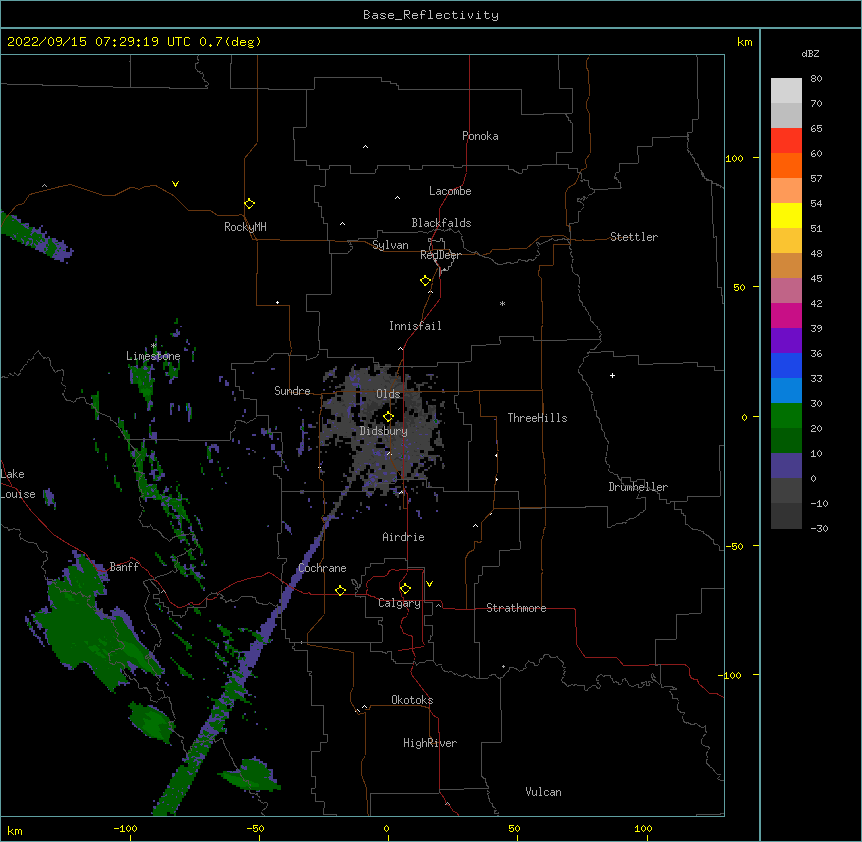Click the 65 value in dBZ legend
This screenshot has width=862, height=842.
tap(816, 129)
